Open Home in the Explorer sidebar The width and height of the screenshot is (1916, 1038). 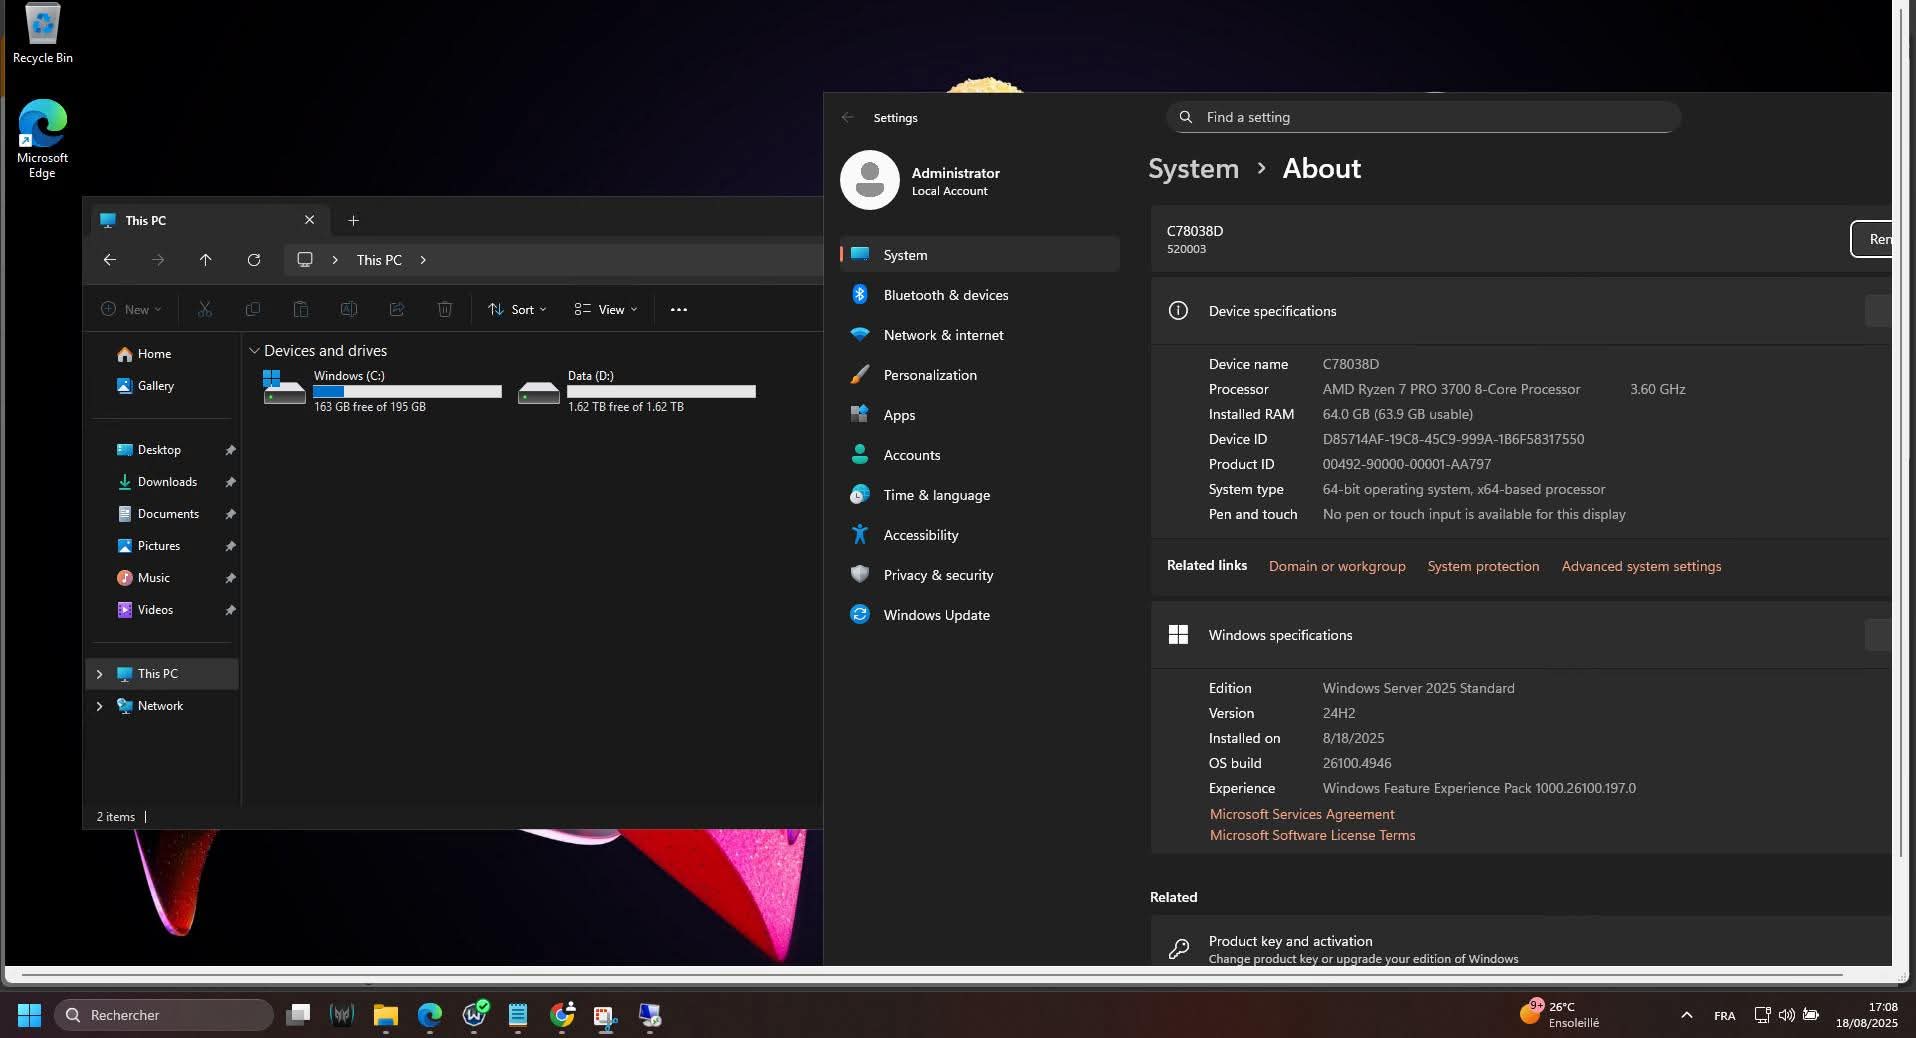point(163,354)
